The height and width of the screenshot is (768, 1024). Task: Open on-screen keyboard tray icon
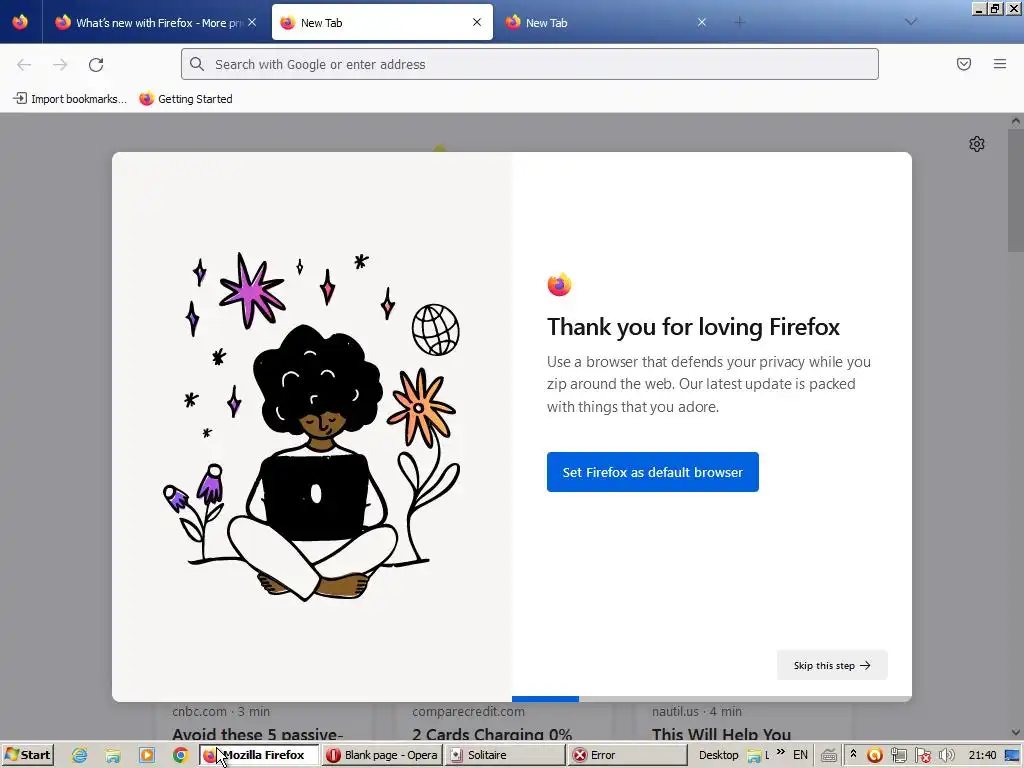tap(829, 756)
